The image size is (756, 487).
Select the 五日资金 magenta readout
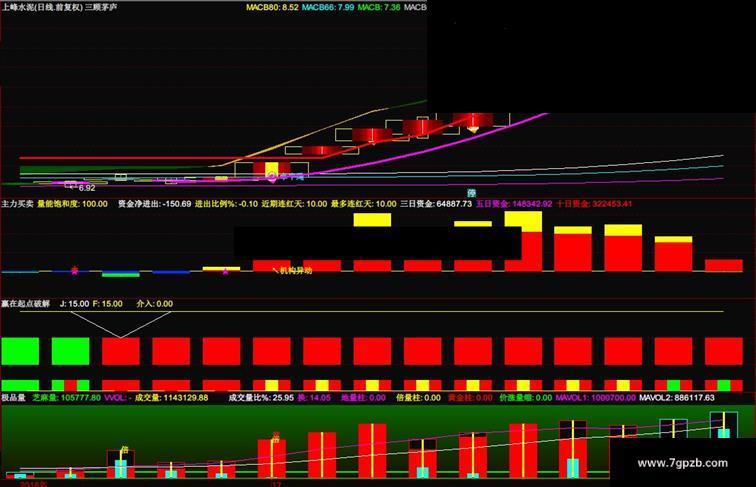(514, 204)
